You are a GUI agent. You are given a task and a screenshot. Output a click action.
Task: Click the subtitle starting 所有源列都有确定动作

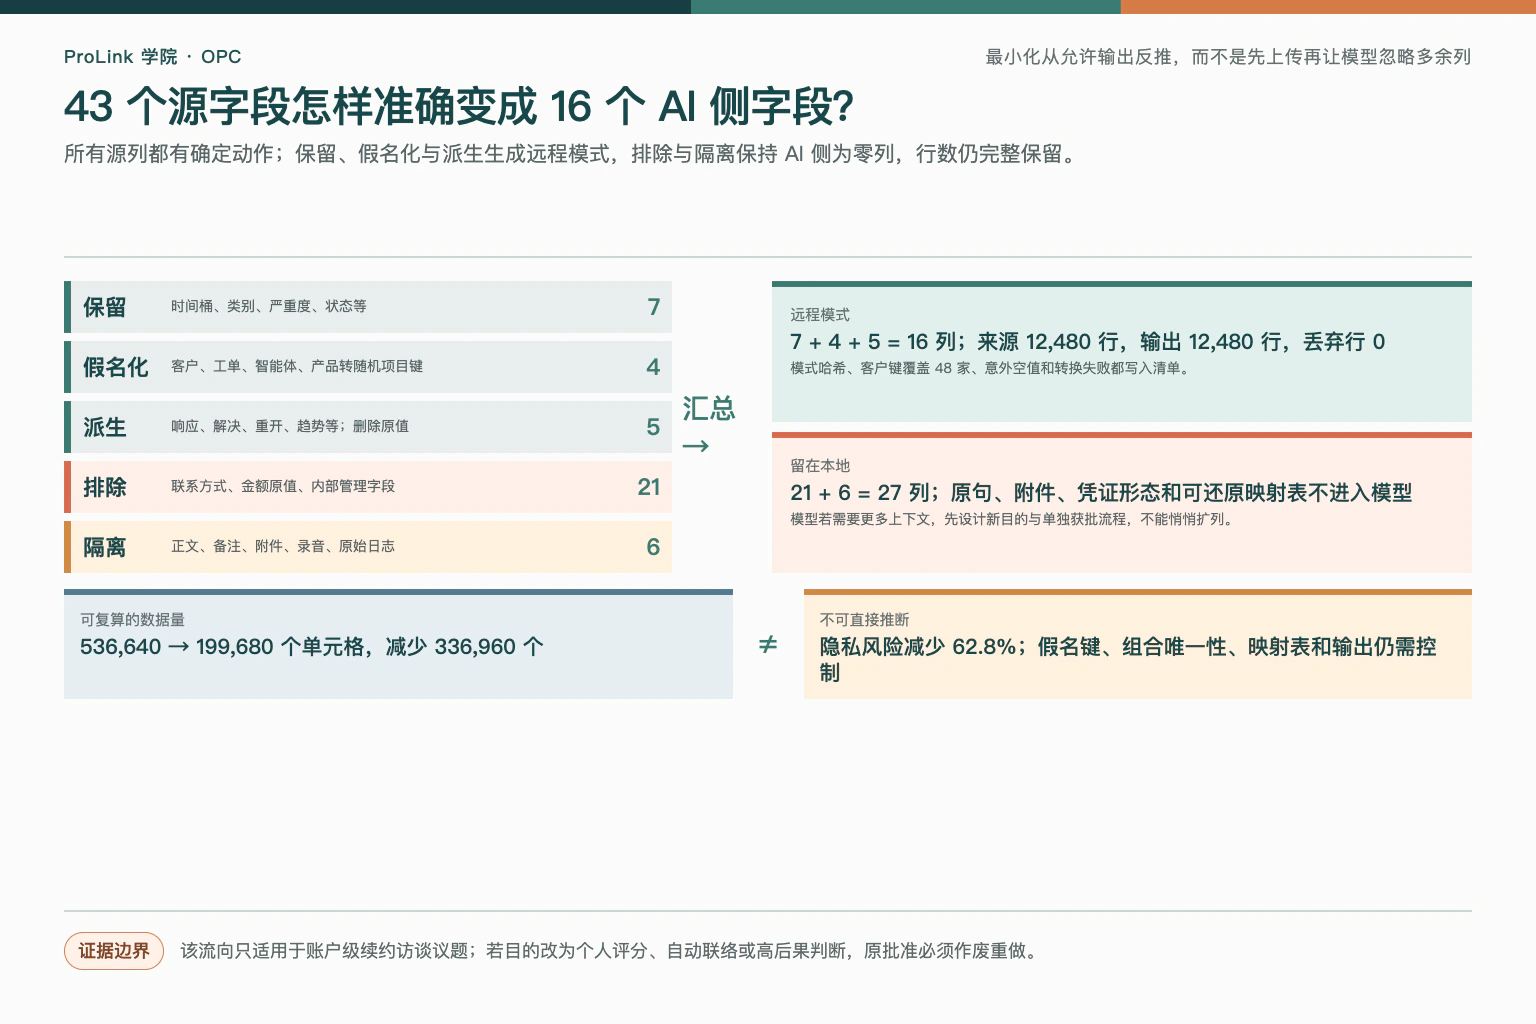[x=573, y=154]
